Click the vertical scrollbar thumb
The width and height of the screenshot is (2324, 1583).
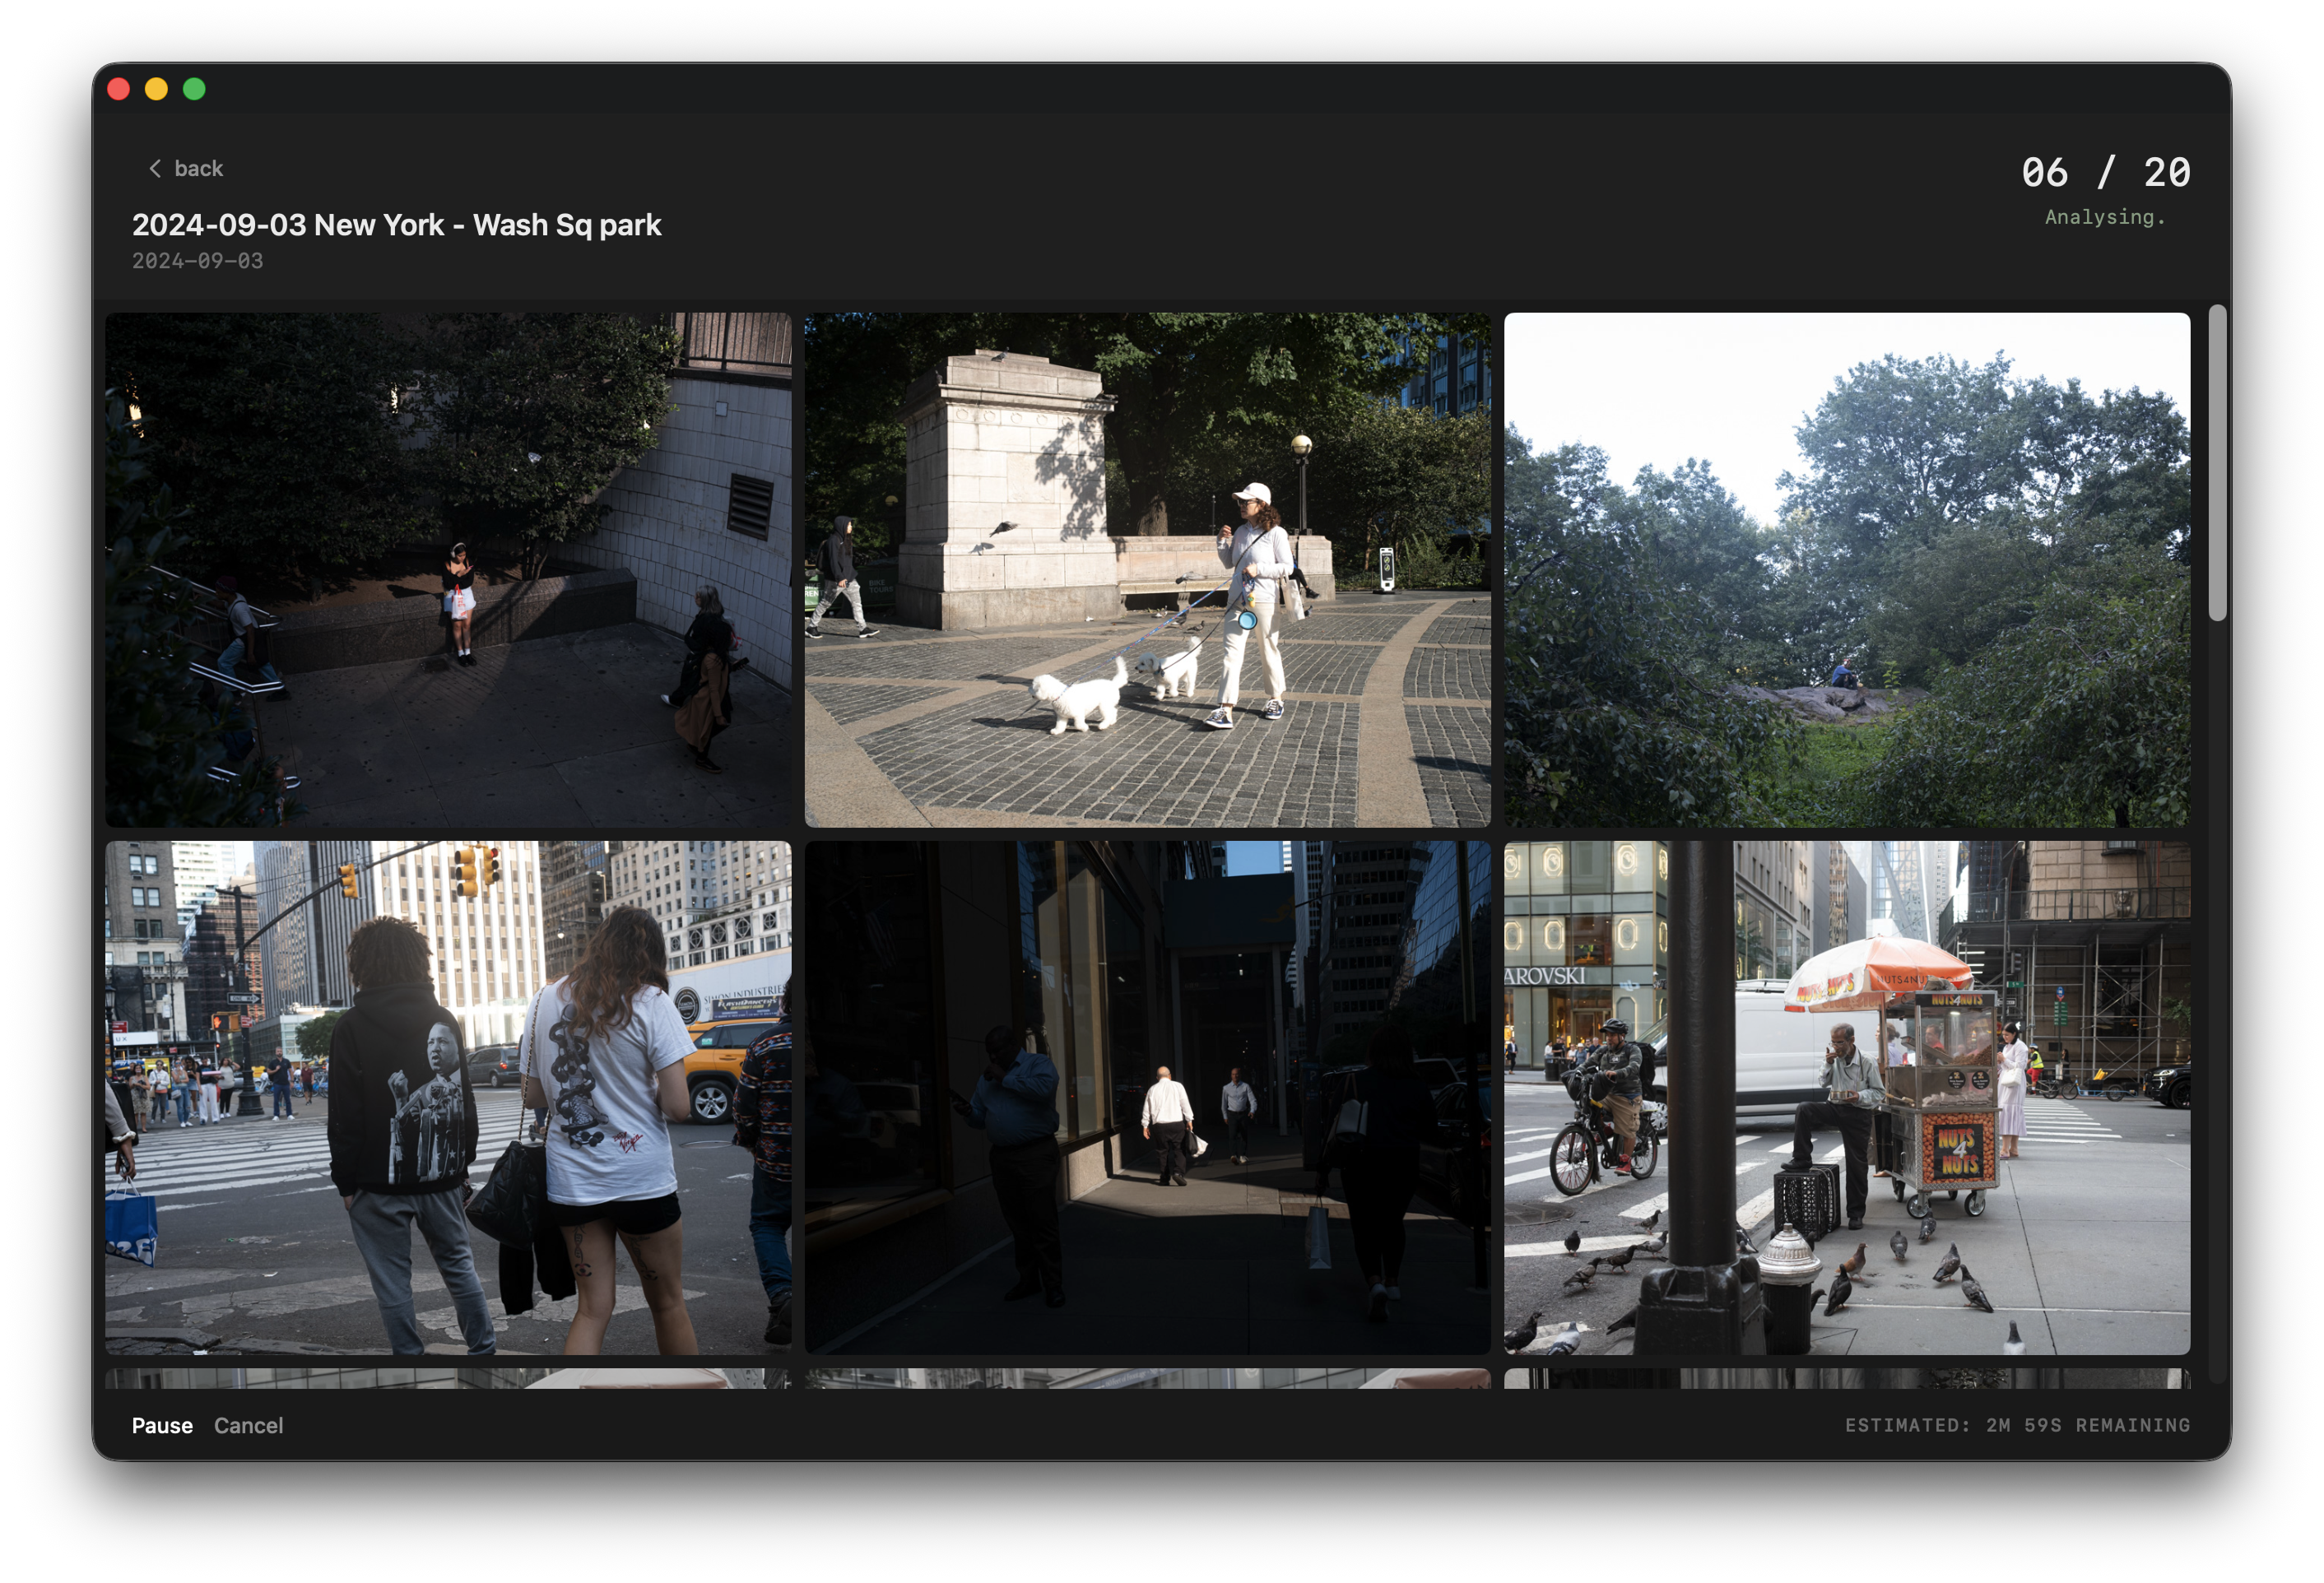pos(2217,462)
